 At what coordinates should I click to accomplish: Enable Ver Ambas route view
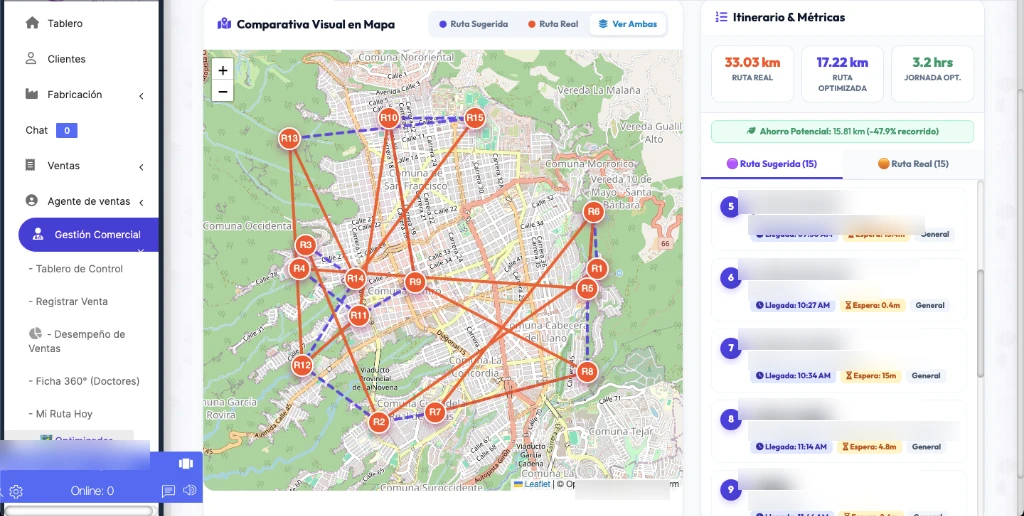pyautogui.click(x=628, y=24)
